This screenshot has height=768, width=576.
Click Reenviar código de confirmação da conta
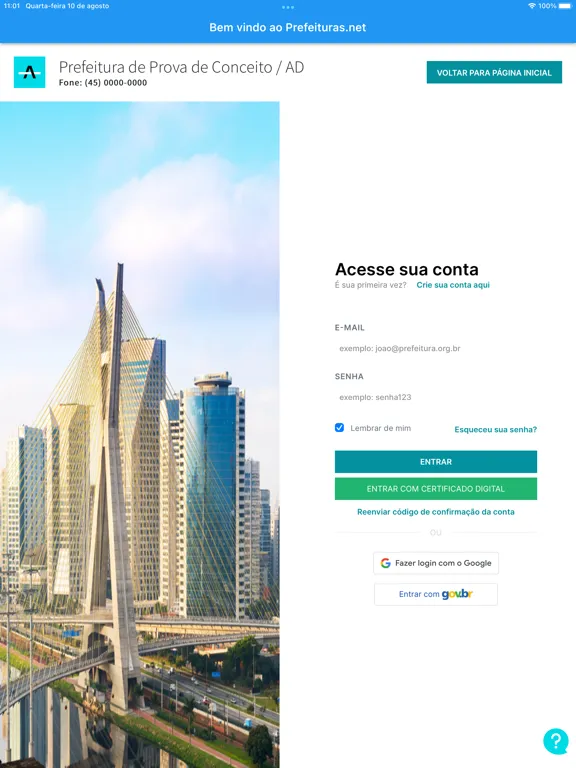tap(436, 512)
